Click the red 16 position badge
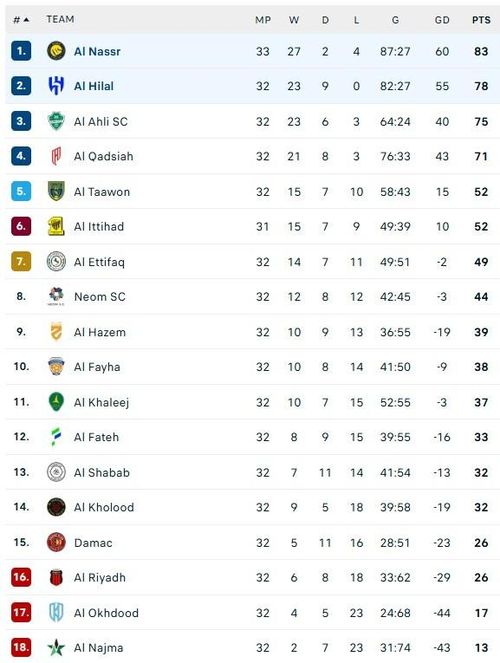The image size is (500, 663). pyautogui.click(x=21, y=577)
